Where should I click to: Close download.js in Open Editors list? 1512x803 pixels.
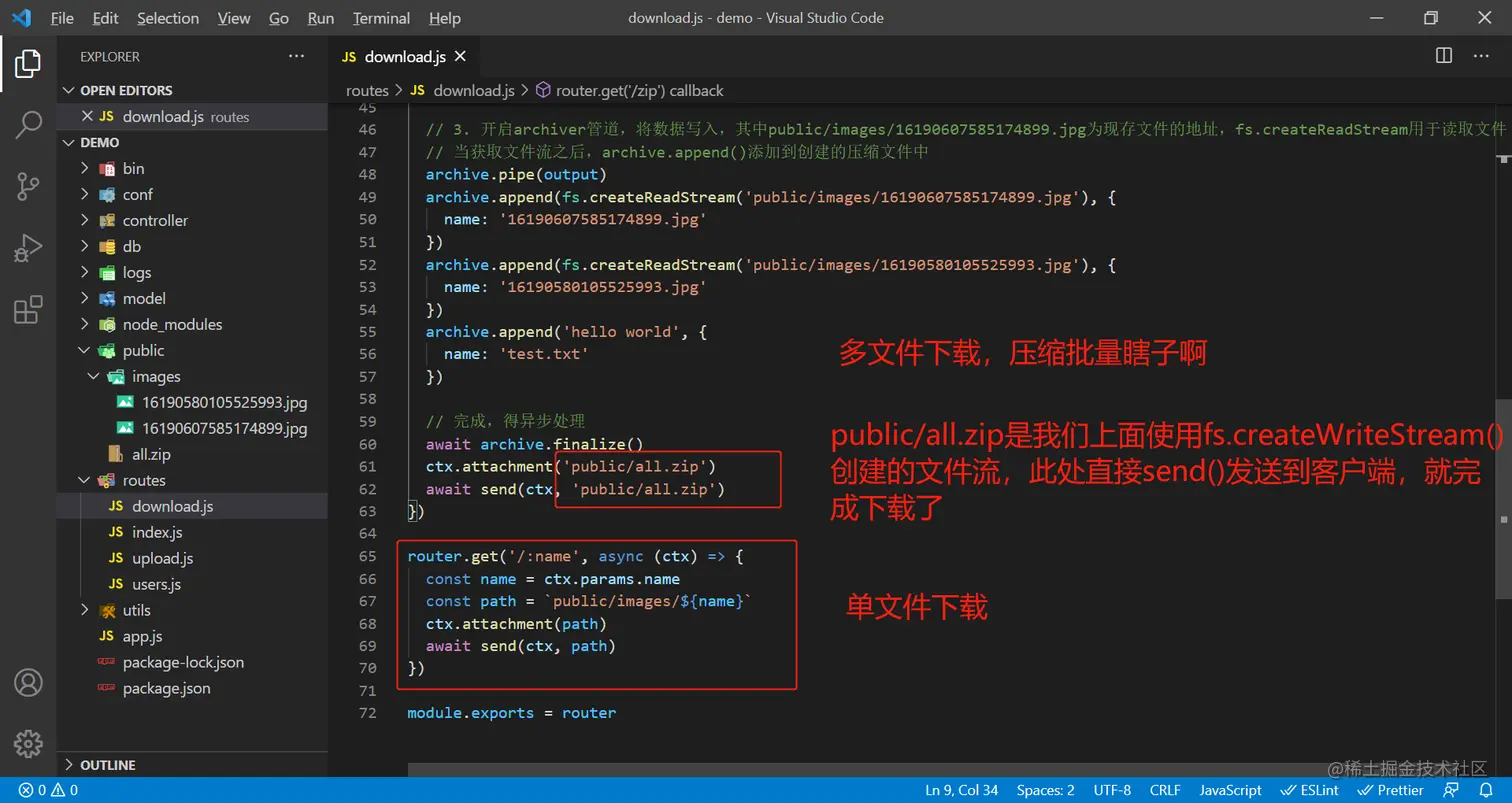pos(87,116)
